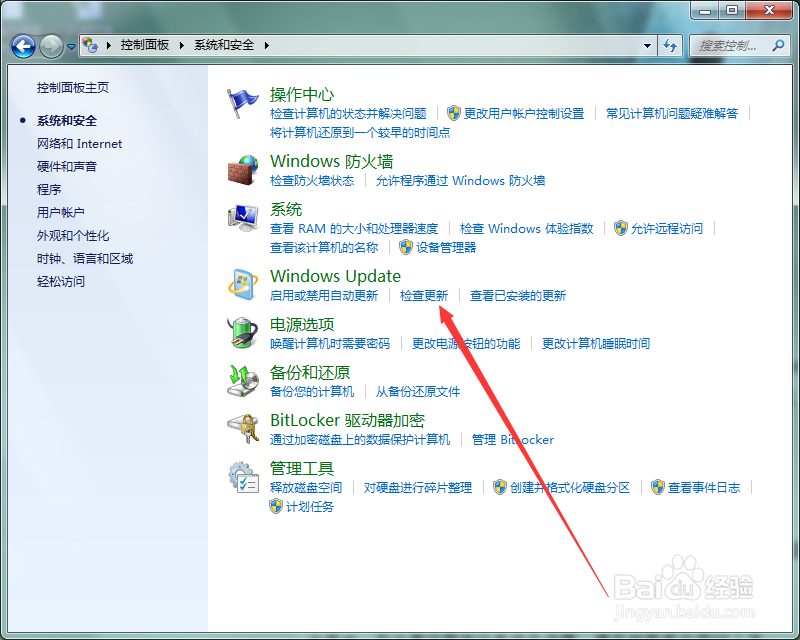
Task: Open 检查防火墙状态 link
Action: (312, 181)
